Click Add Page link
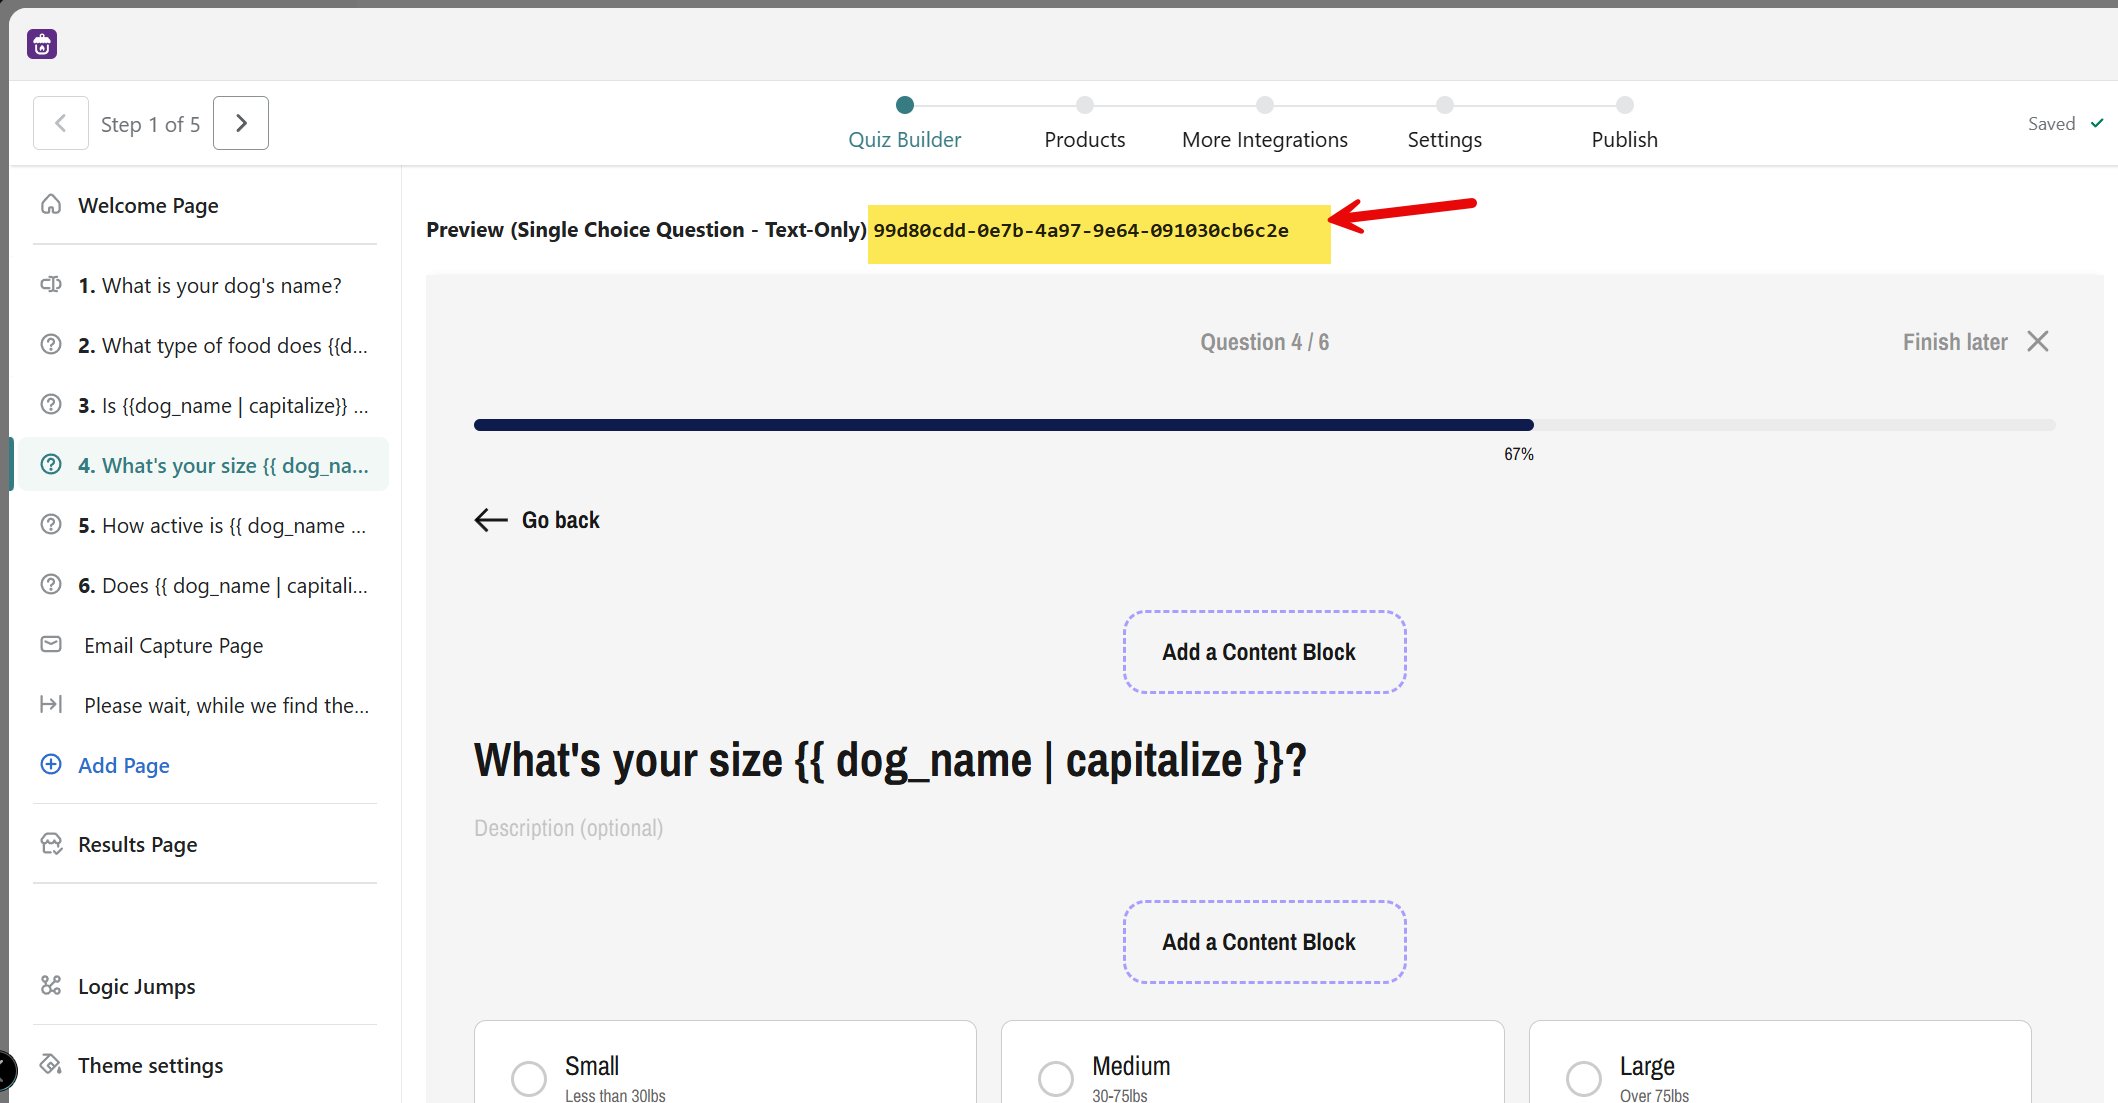 pos(124,765)
